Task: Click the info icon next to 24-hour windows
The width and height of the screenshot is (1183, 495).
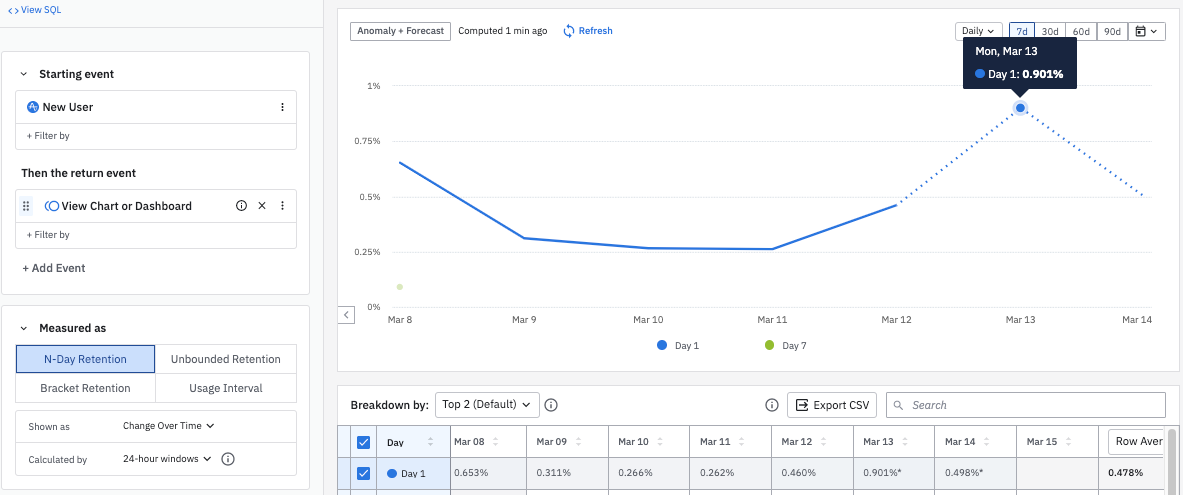Action: (x=227, y=459)
